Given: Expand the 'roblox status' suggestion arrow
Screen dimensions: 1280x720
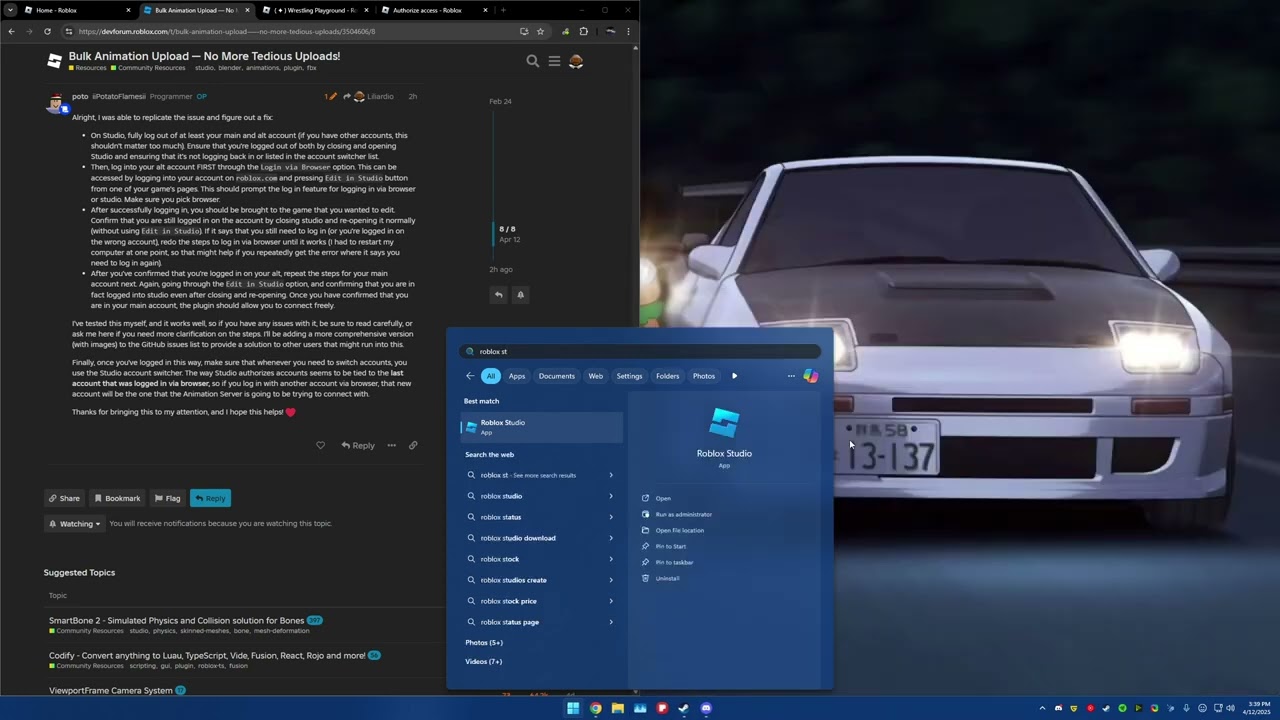Looking at the screenshot, I should tap(611, 517).
